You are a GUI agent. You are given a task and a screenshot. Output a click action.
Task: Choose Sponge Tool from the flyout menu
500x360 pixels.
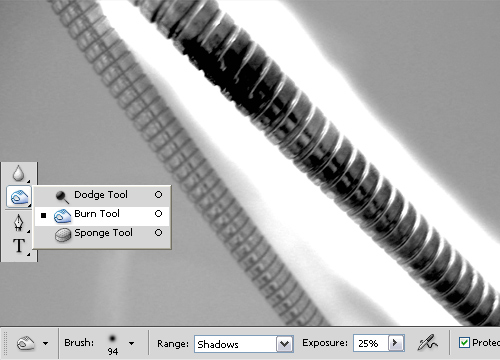coord(102,233)
